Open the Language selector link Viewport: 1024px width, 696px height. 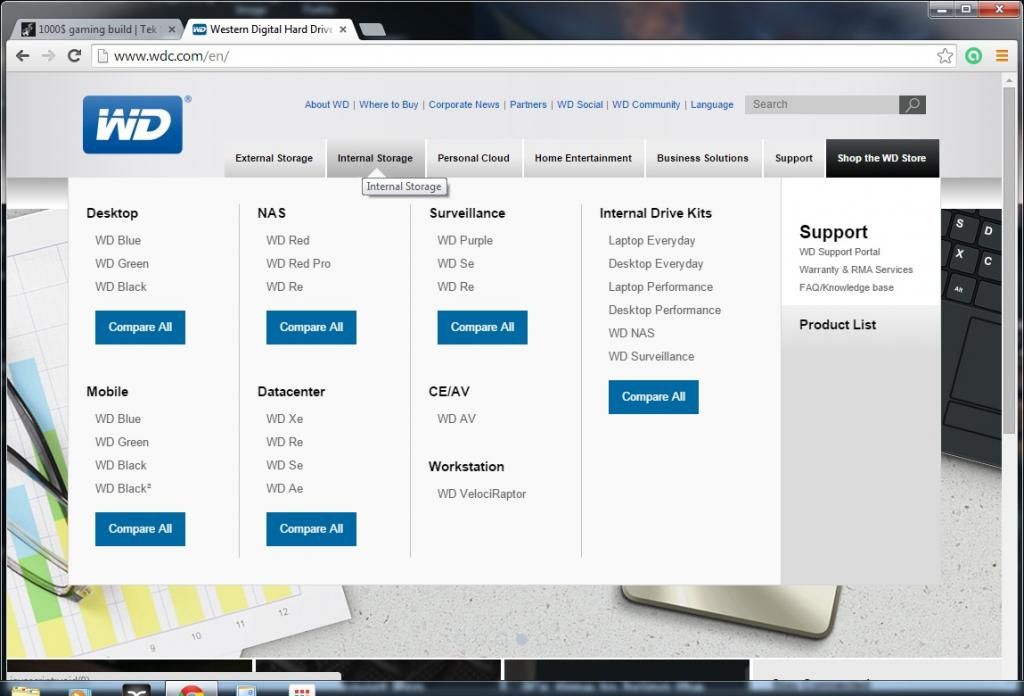tap(712, 104)
